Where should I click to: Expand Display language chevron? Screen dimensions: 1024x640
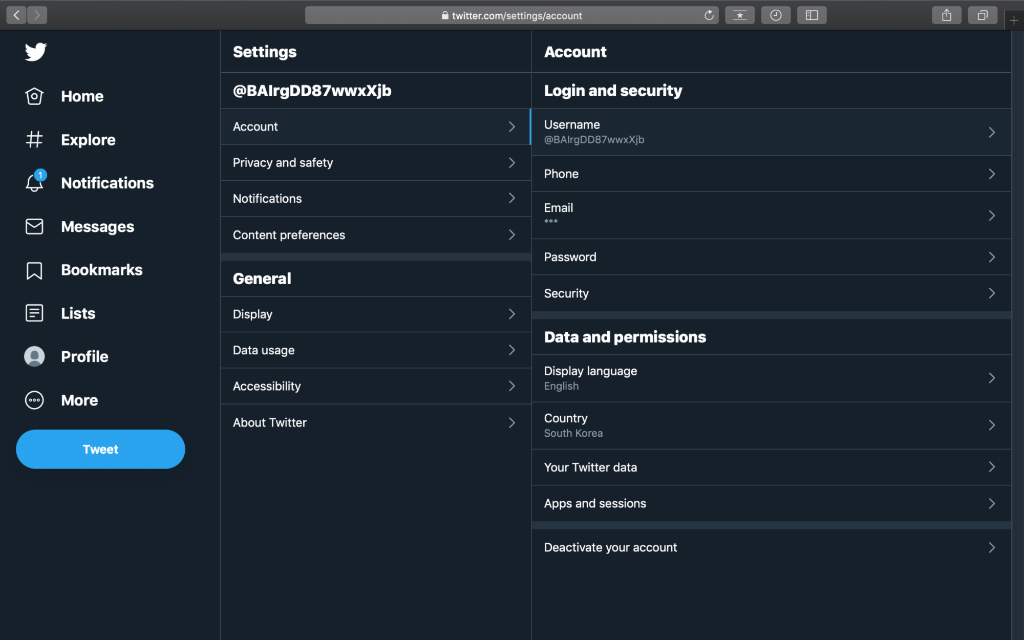[991, 378]
